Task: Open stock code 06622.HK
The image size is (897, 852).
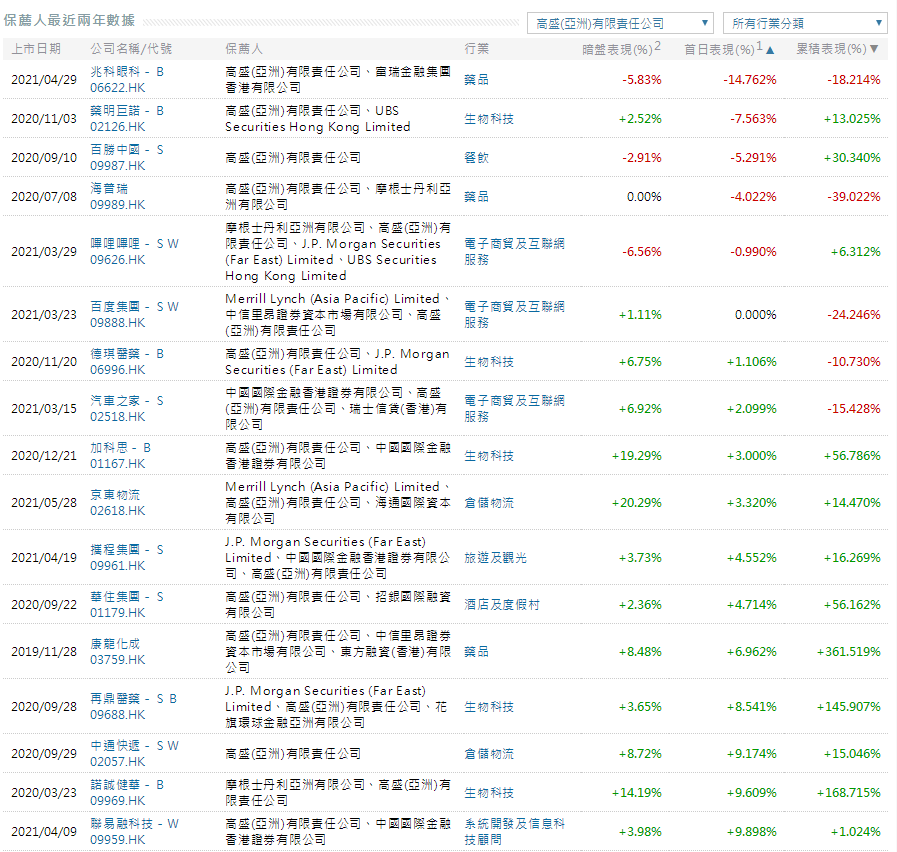Action: click(118, 88)
